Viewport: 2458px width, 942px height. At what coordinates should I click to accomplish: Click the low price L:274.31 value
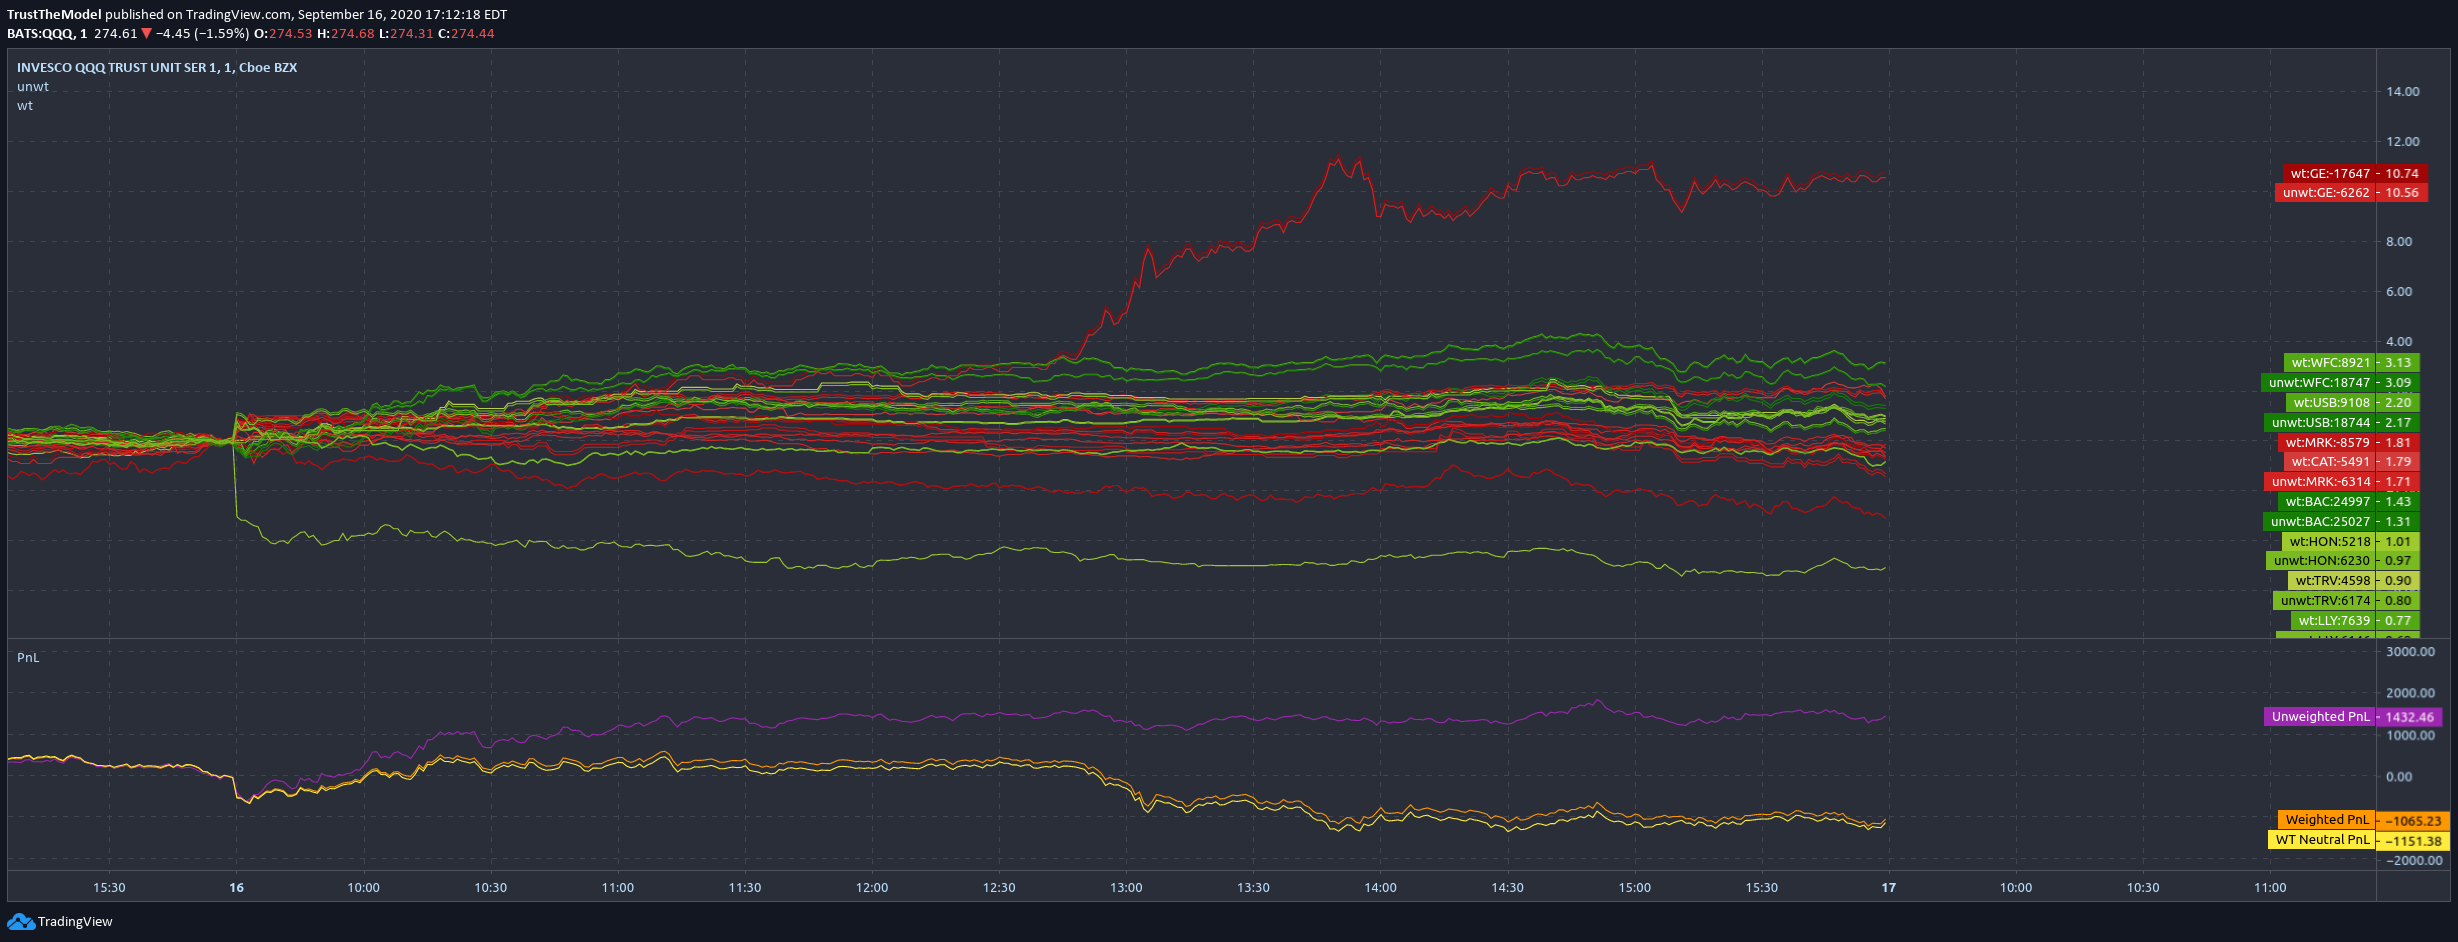click(x=406, y=33)
